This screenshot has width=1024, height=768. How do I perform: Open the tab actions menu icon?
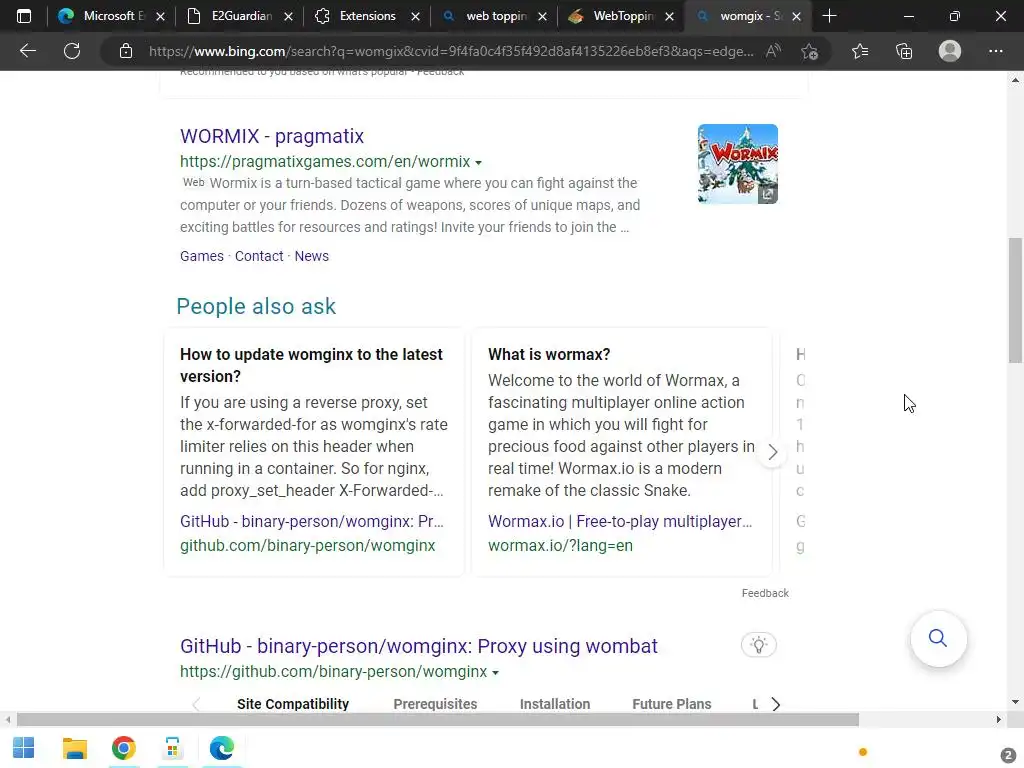click(24, 16)
